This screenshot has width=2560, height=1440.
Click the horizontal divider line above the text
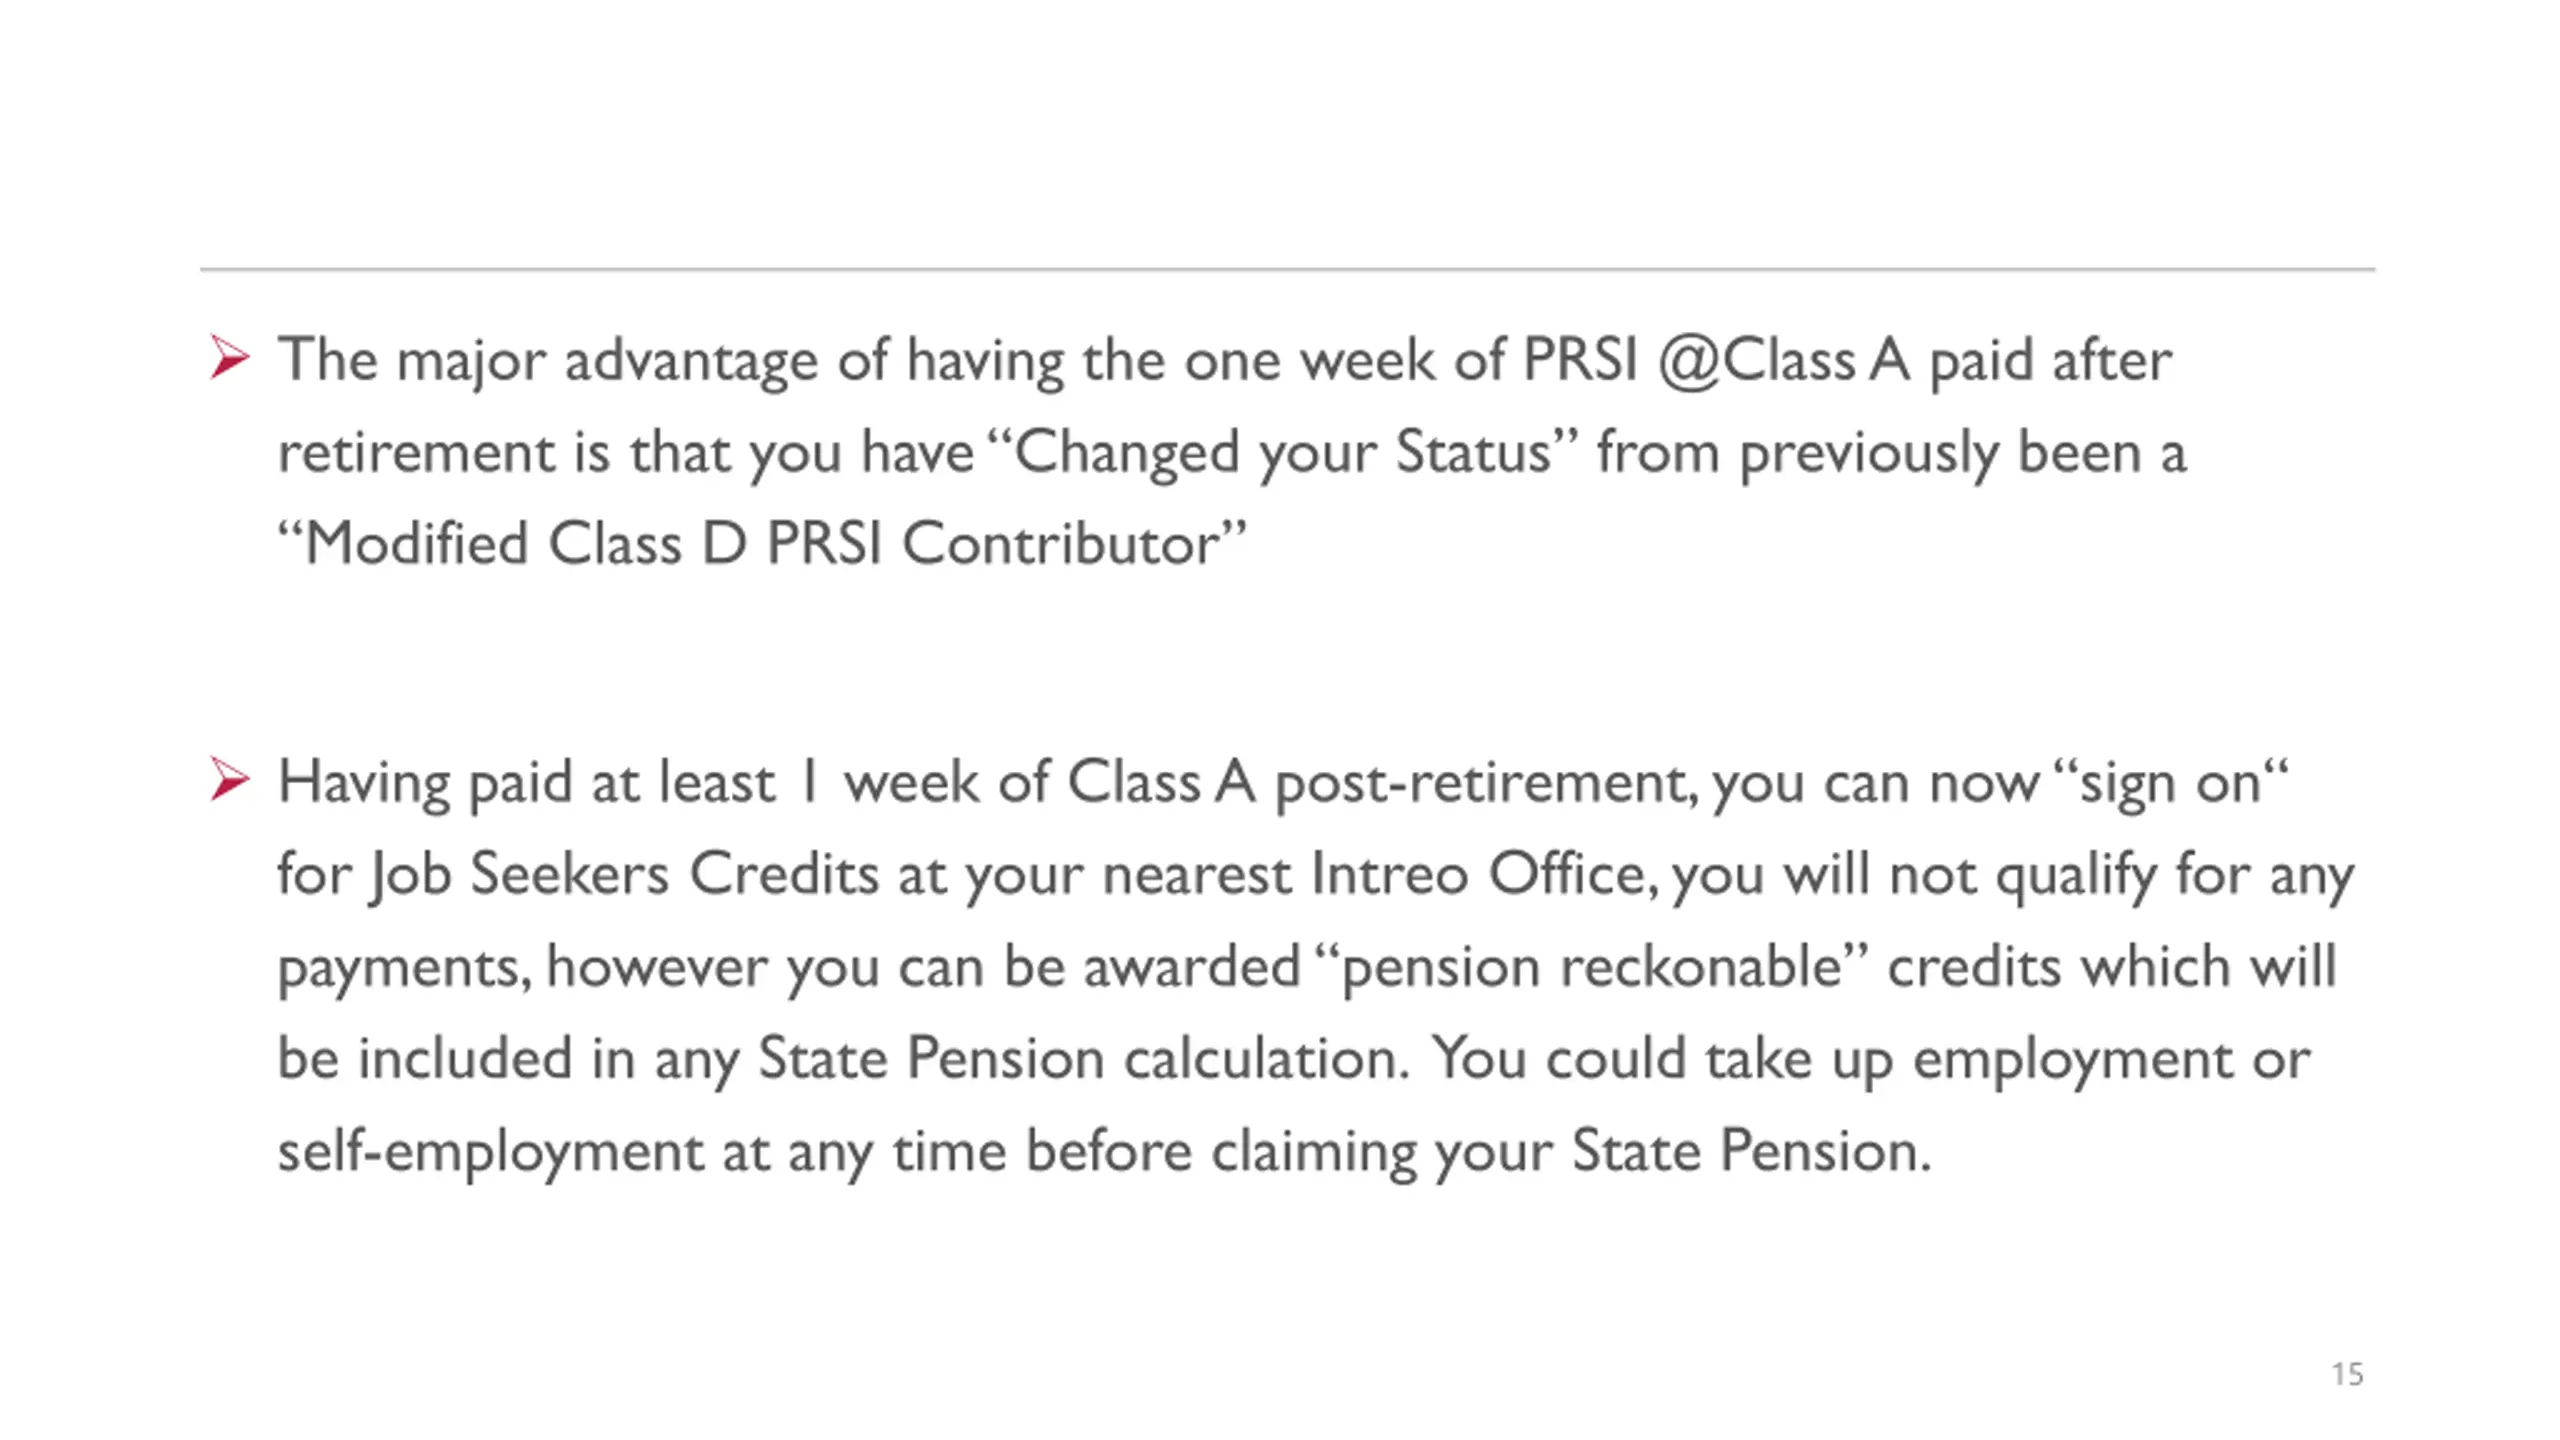[1287, 269]
